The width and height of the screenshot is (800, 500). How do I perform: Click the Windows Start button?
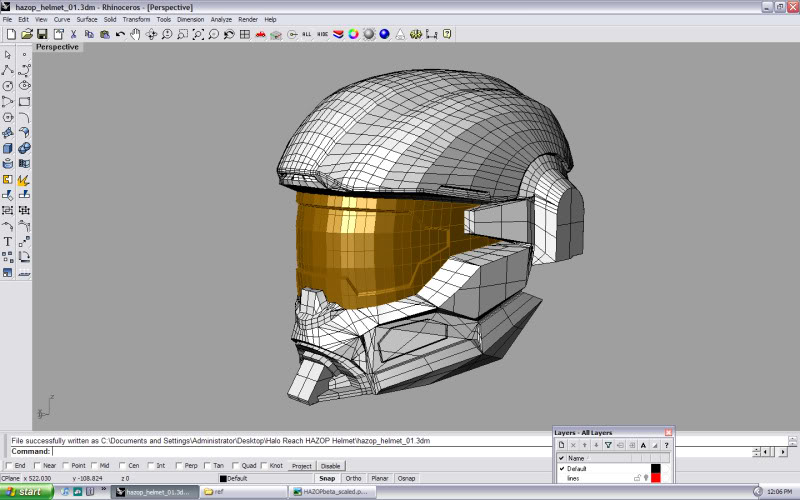[27, 492]
